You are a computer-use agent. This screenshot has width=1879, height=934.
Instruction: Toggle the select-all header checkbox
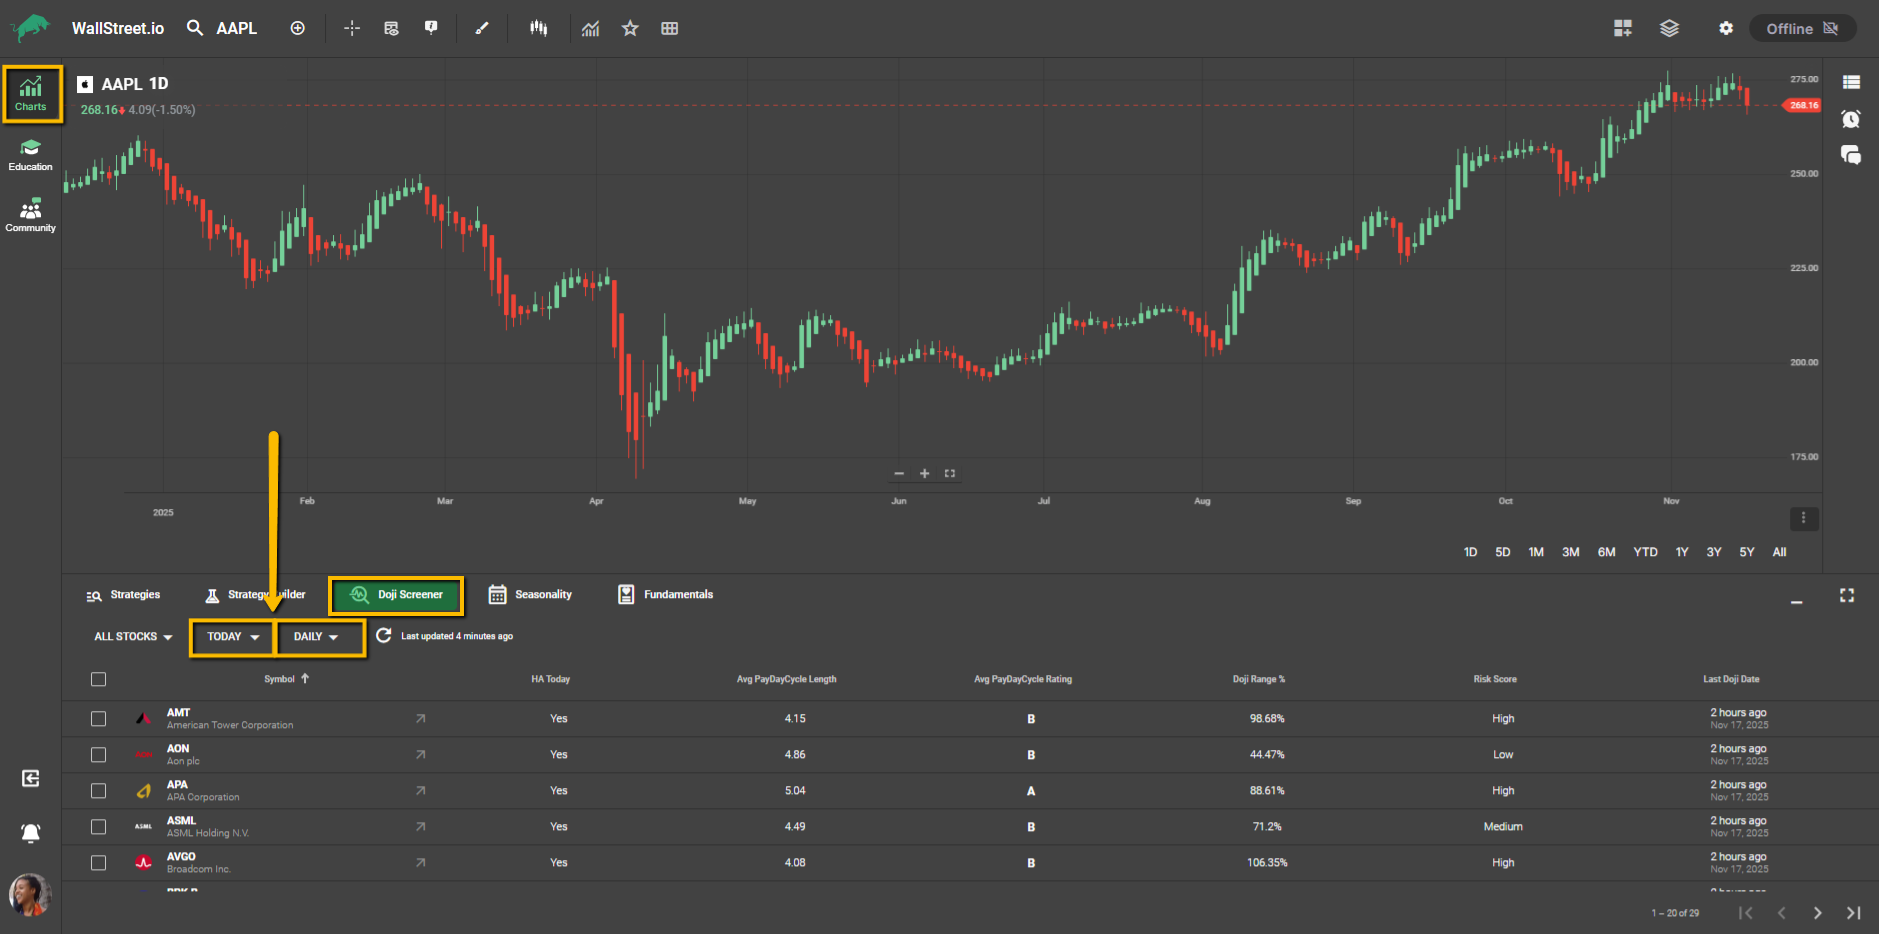click(98, 680)
